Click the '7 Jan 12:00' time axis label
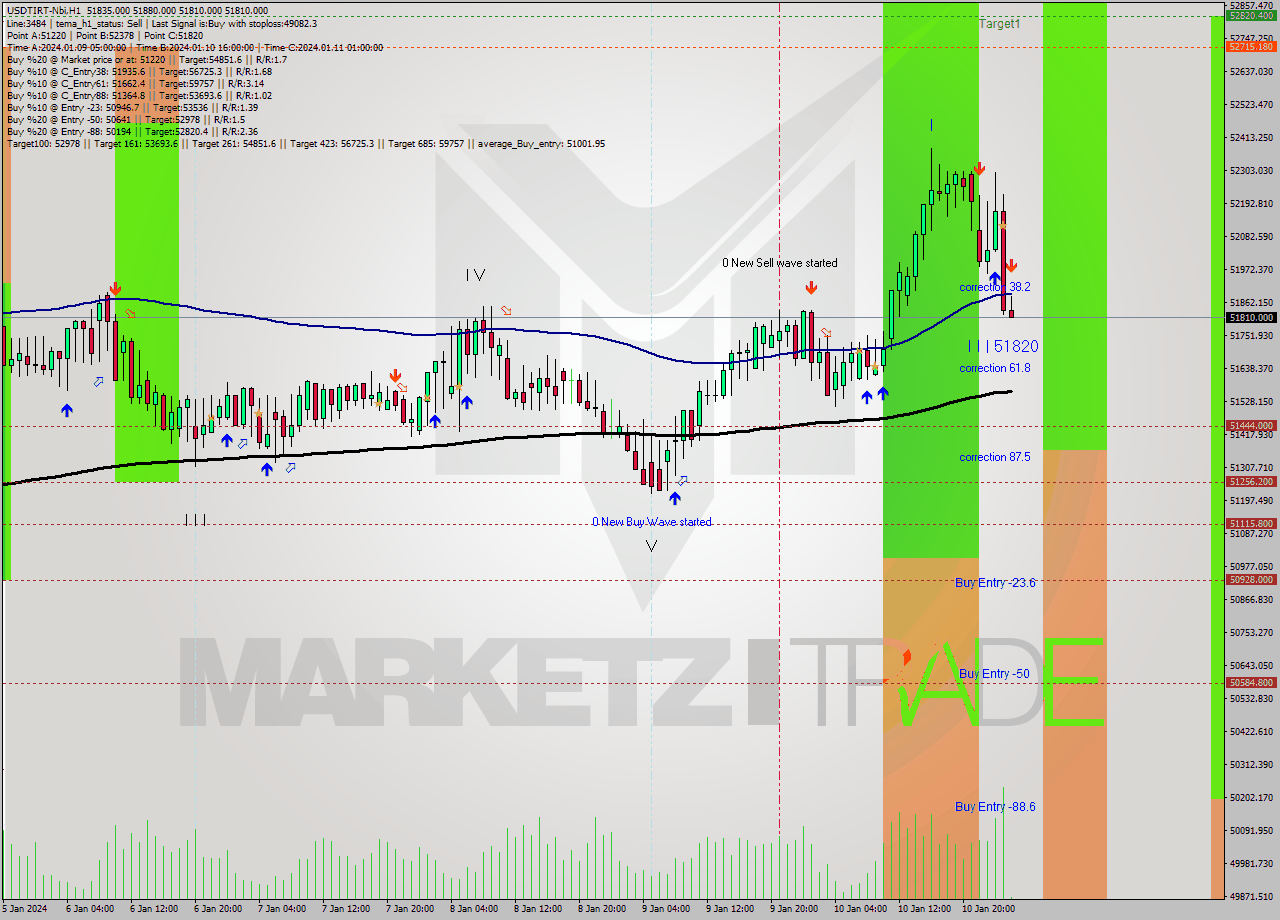 pos(346,909)
